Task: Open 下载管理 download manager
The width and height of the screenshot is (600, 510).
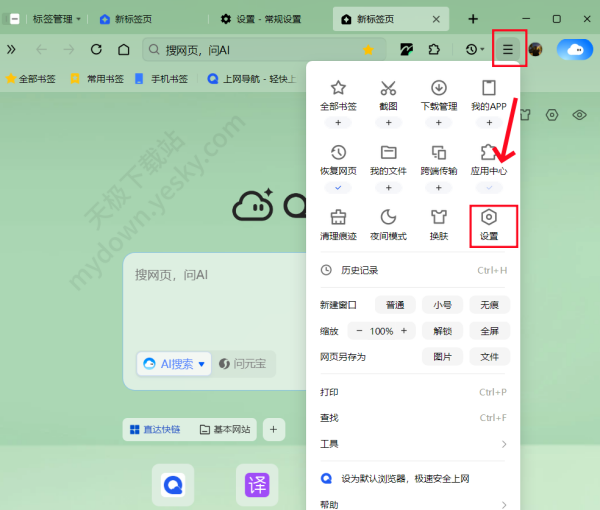Action: click(438, 94)
